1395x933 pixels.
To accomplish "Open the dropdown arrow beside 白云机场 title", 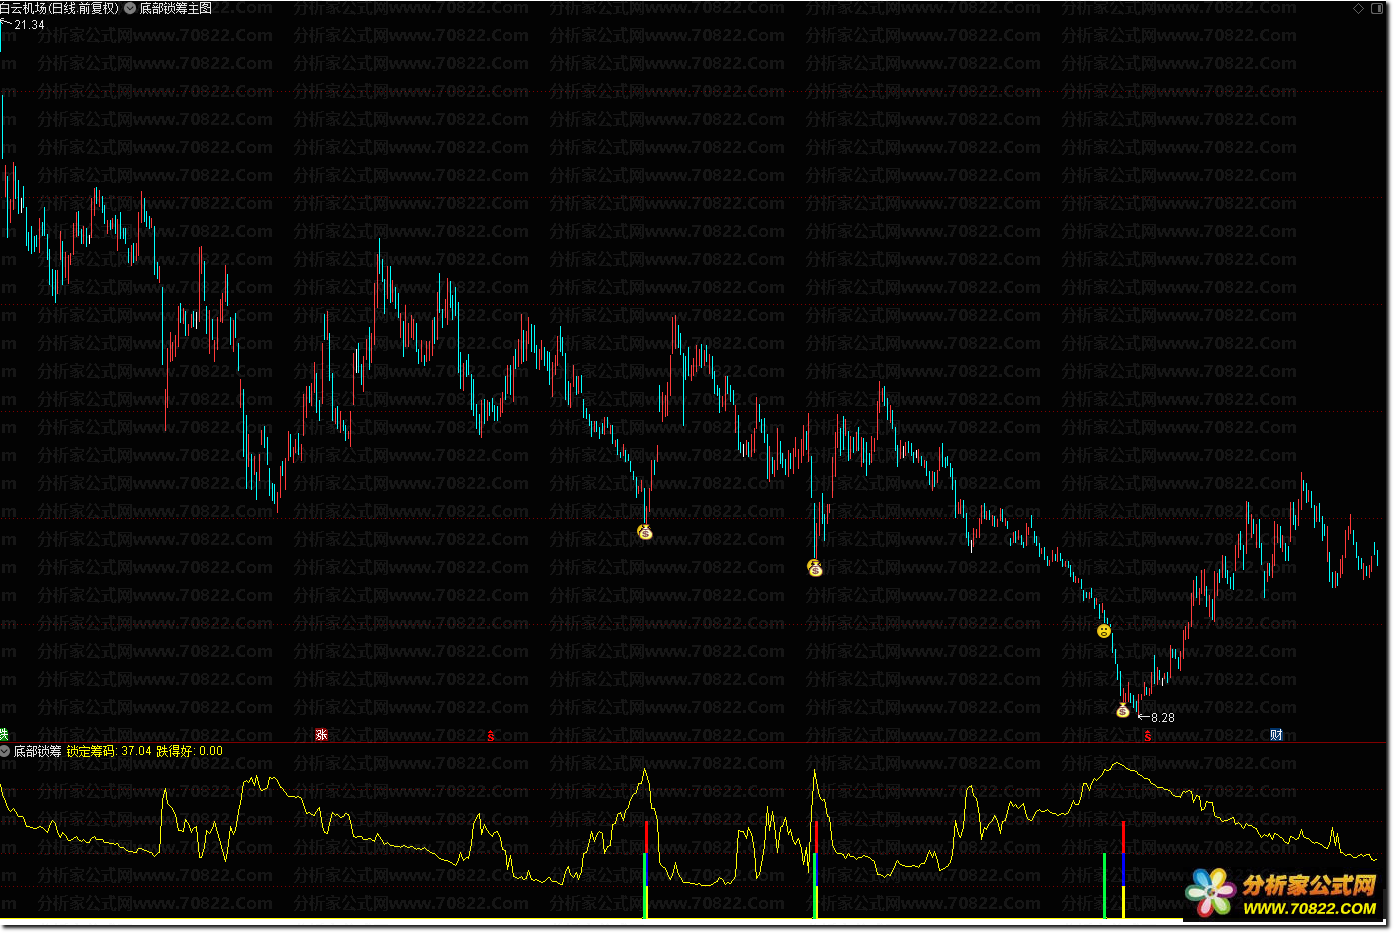I will pos(130,8).
